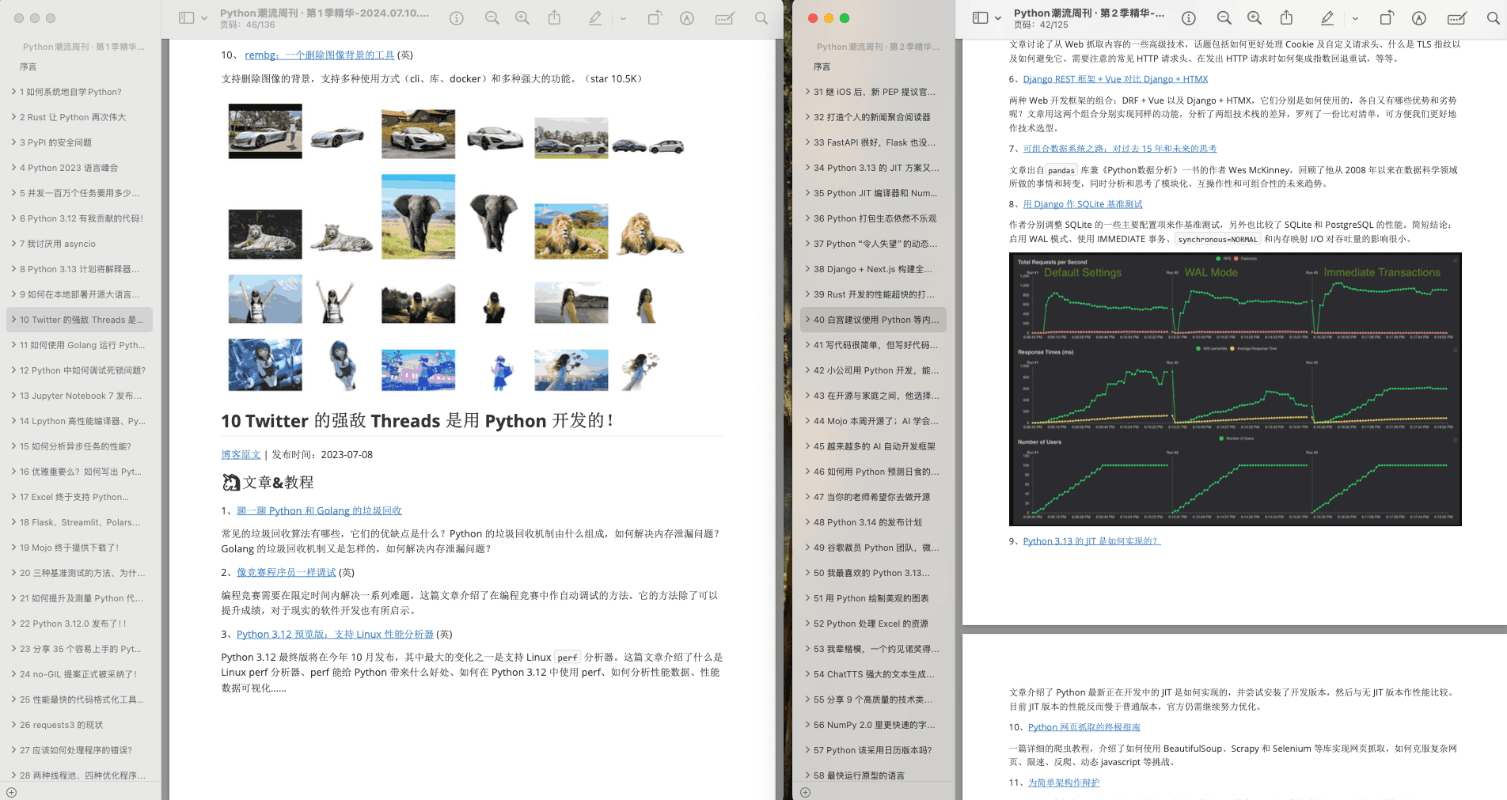This screenshot has width=1507, height=800.
Task: Open the Markup toolbar in 第1季 window
Action: coord(687,18)
